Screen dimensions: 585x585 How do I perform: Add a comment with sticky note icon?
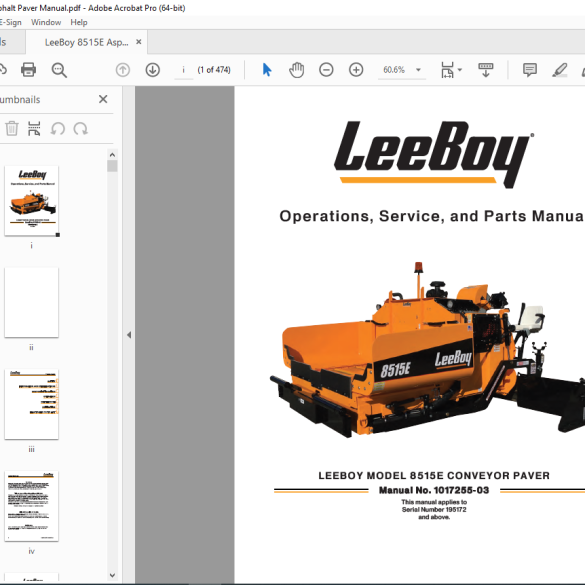click(x=530, y=70)
